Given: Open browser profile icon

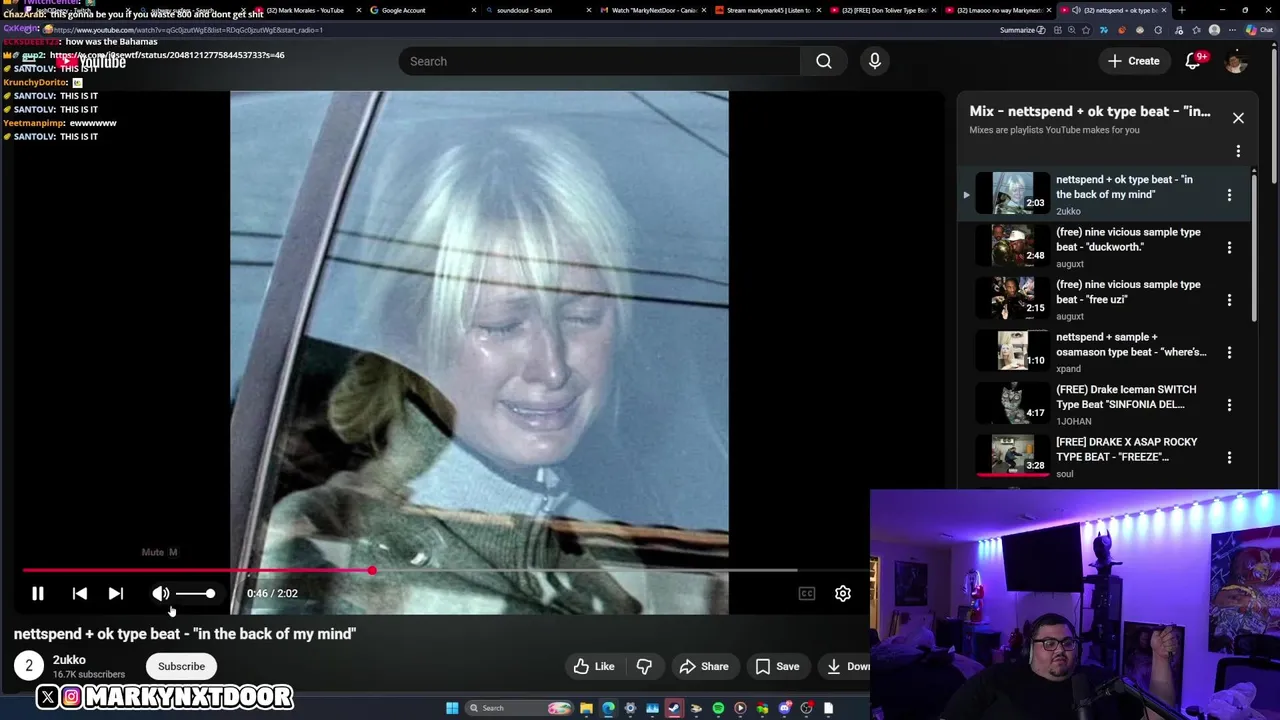Looking at the screenshot, I should (x=1214, y=30).
